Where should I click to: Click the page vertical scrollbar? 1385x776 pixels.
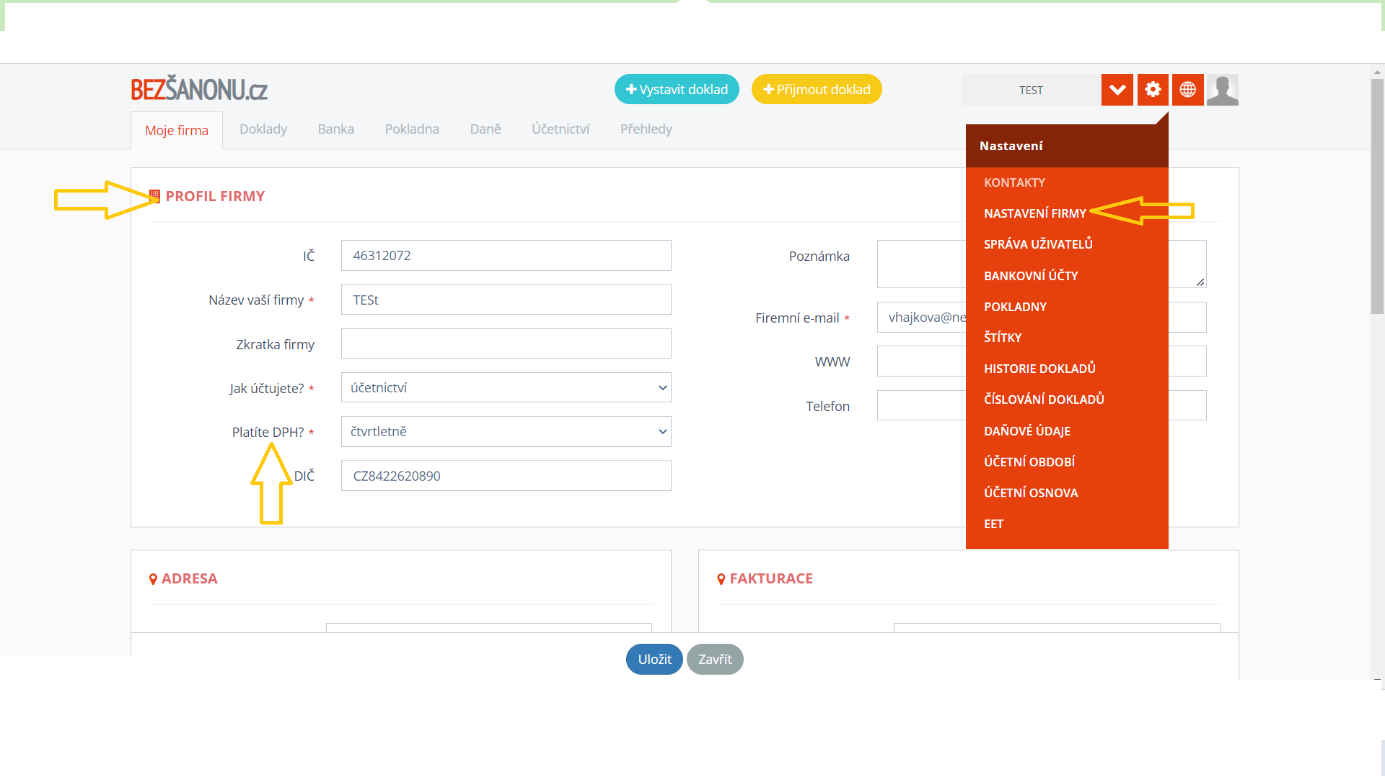coord(1377,196)
